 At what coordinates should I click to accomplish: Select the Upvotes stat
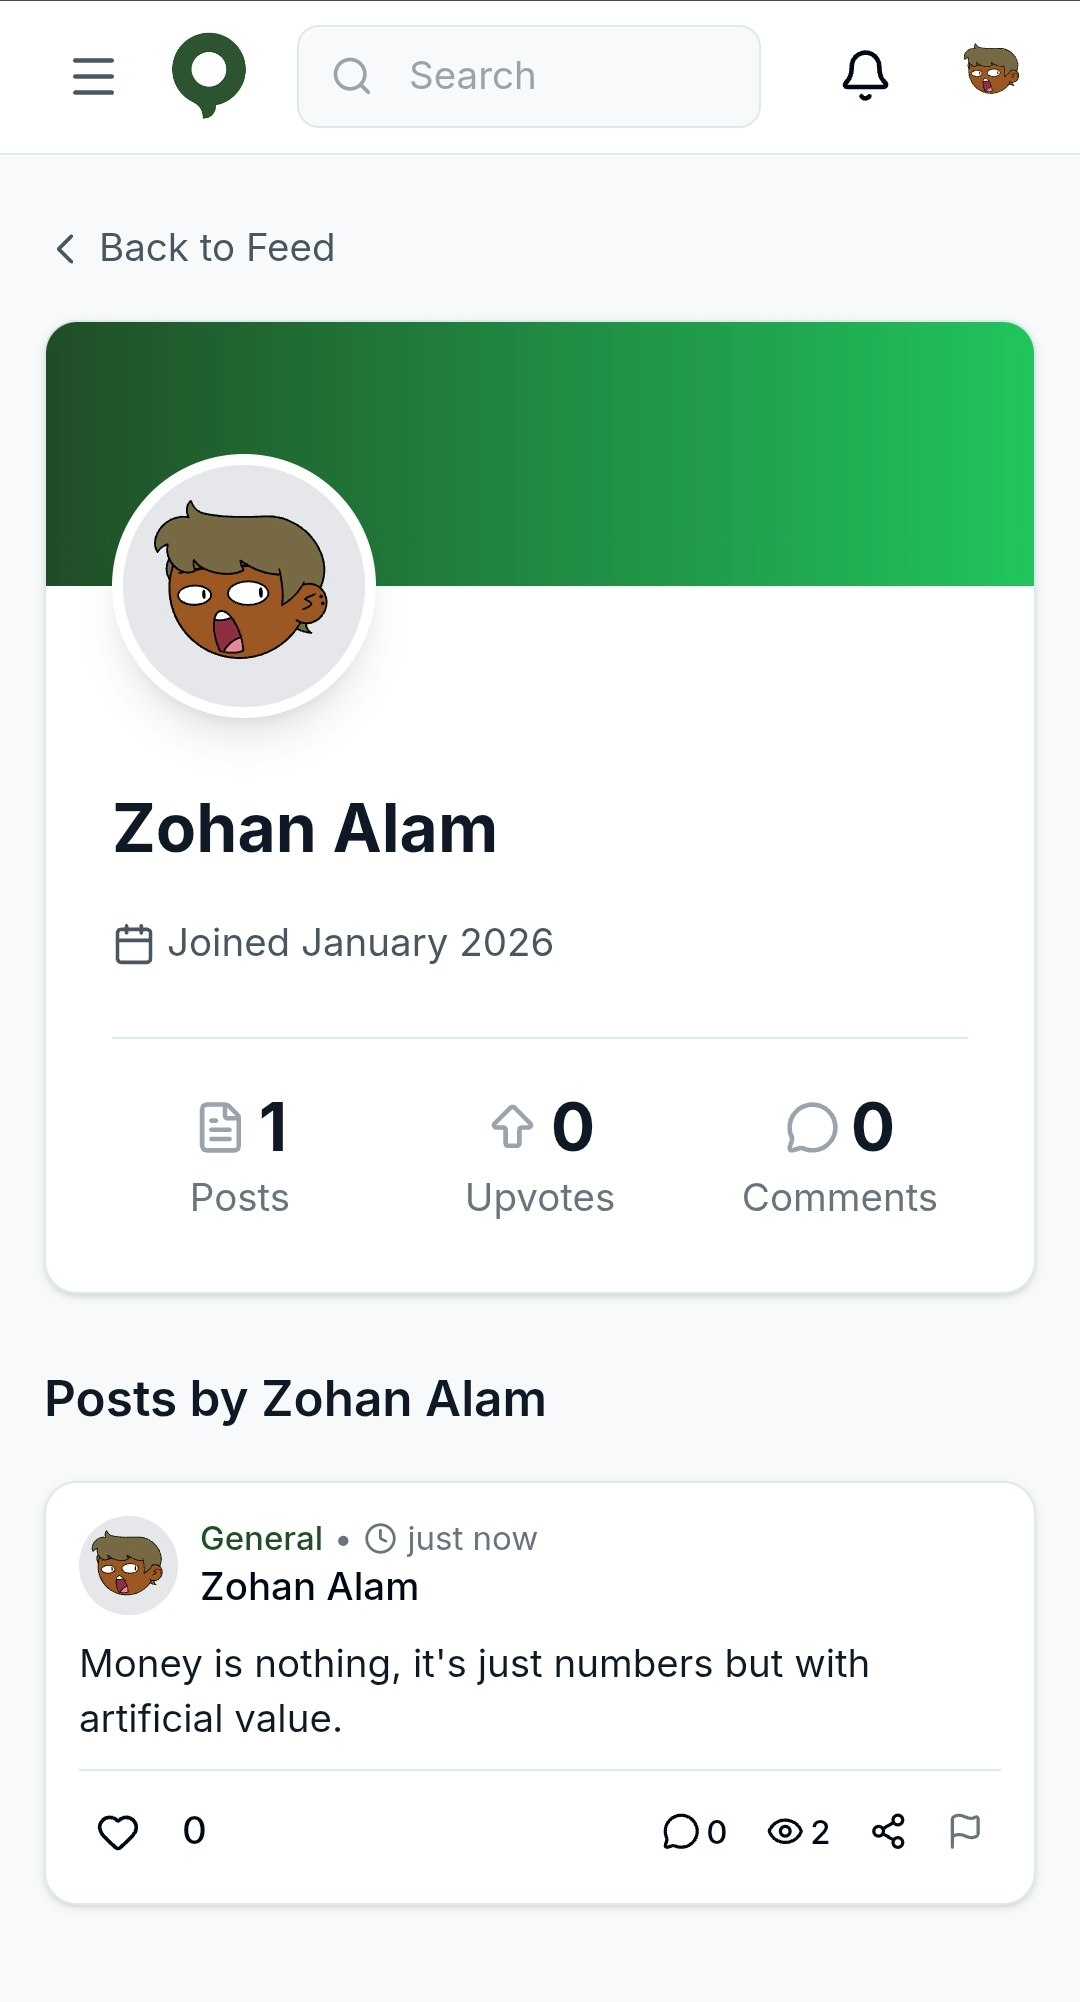tap(540, 1155)
